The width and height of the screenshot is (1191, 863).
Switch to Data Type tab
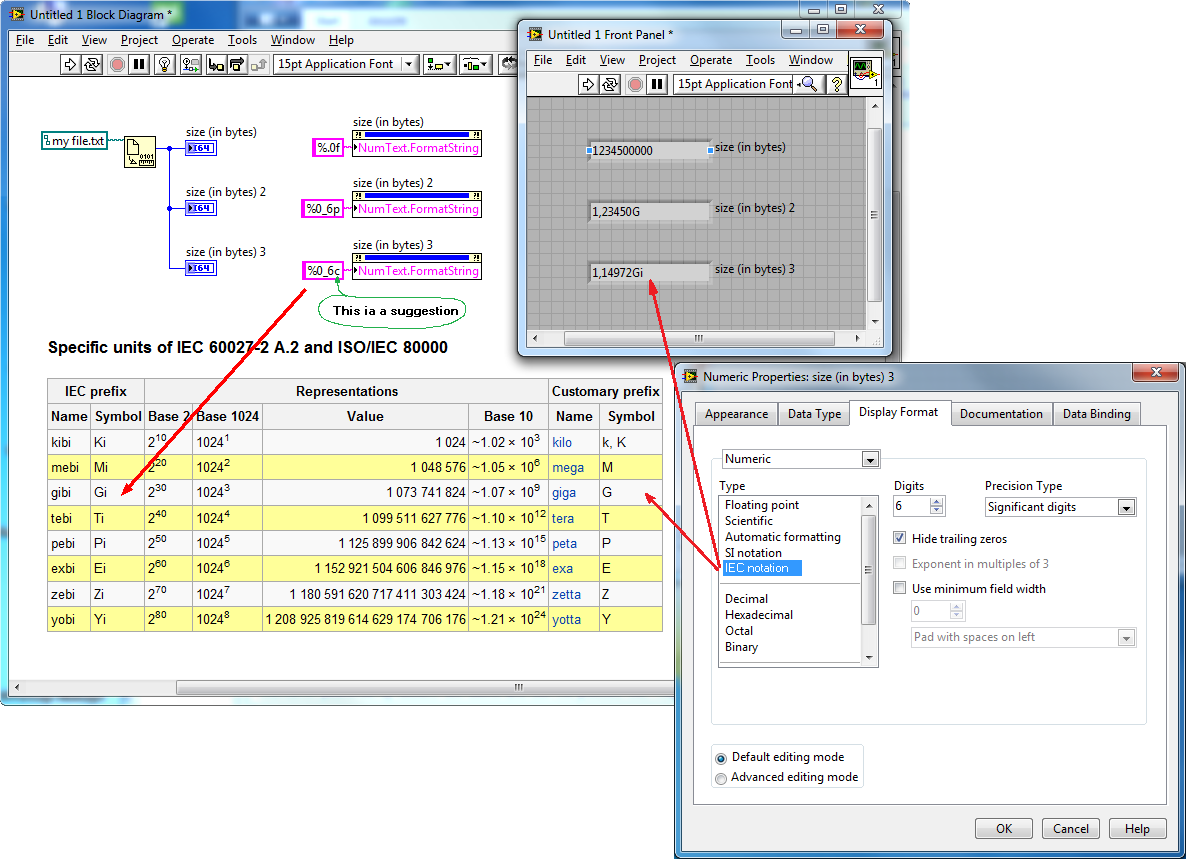point(814,414)
